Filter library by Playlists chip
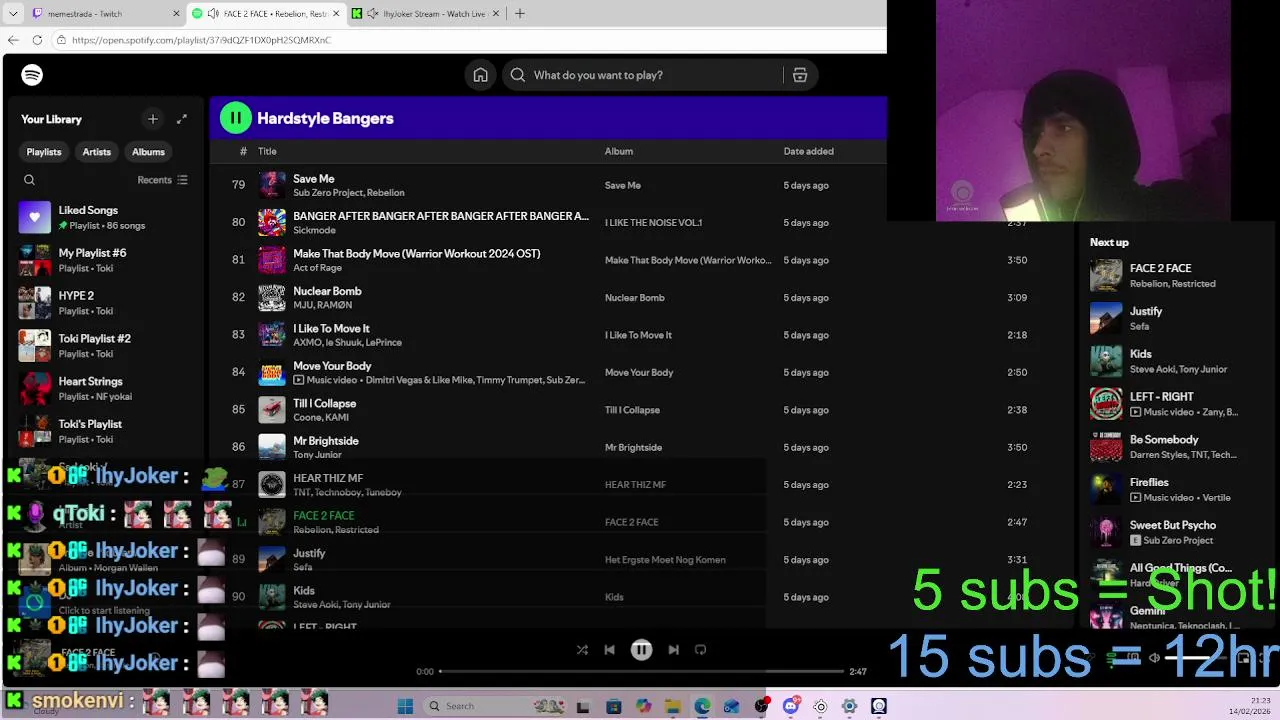 click(x=44, y=152)
